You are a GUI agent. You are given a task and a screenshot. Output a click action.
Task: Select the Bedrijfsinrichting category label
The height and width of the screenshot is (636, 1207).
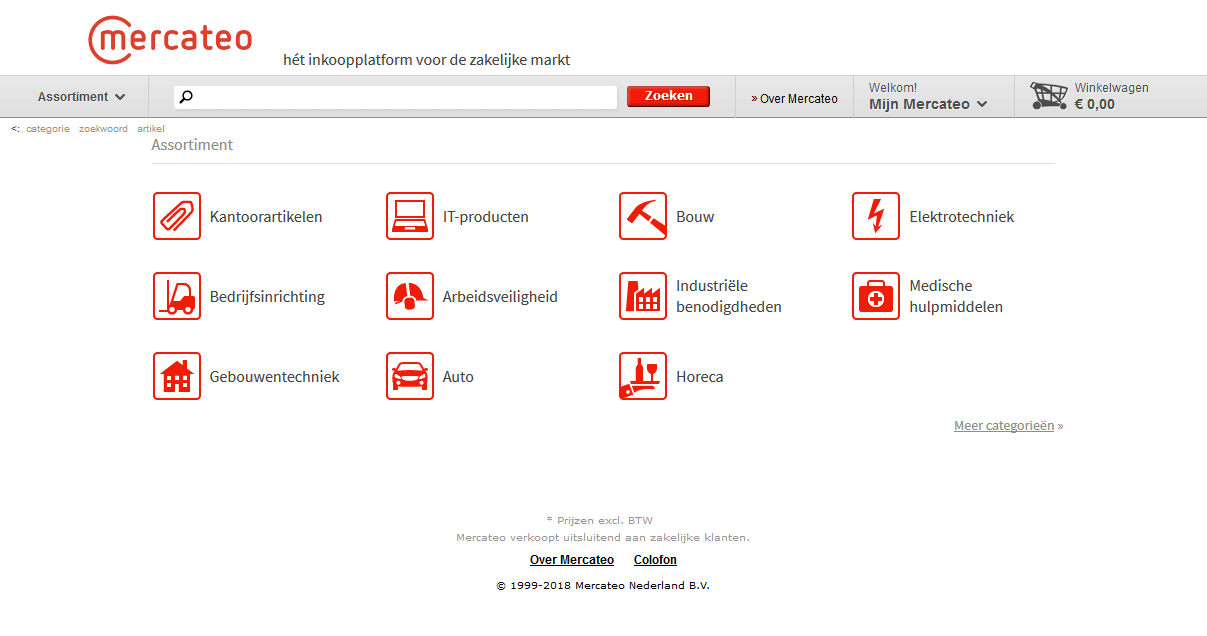(267, 297)
